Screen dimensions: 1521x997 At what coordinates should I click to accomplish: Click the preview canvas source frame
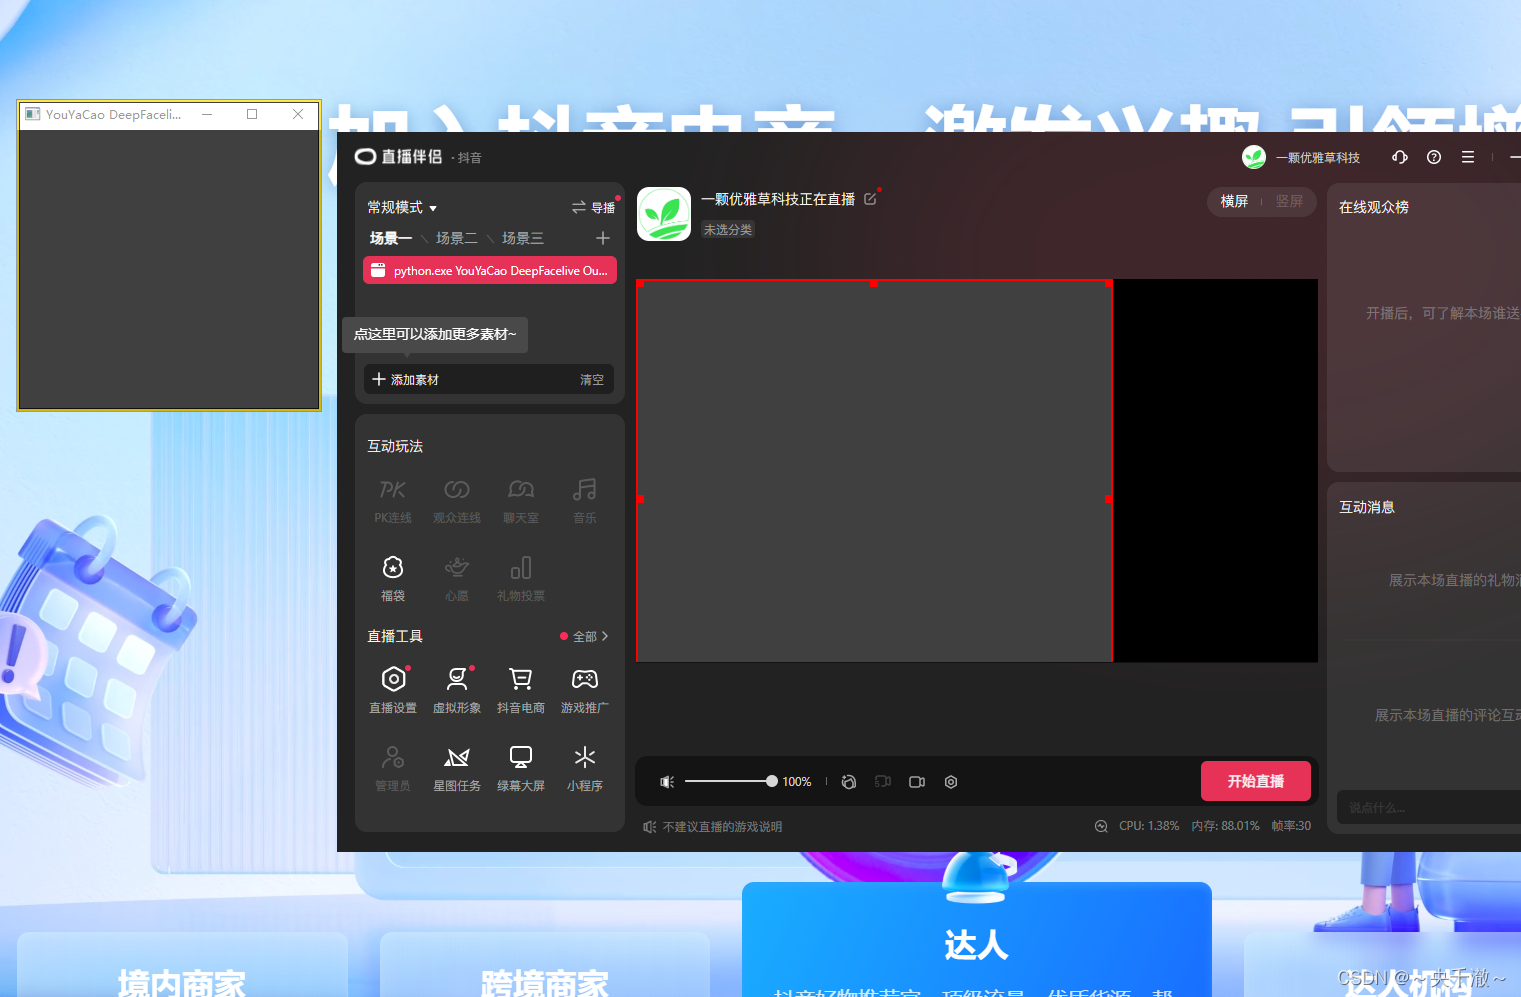point(874,471)
